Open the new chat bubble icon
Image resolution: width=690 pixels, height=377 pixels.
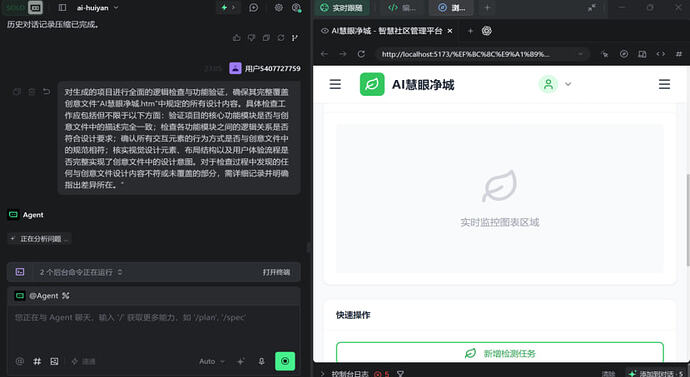click(253, 7)
